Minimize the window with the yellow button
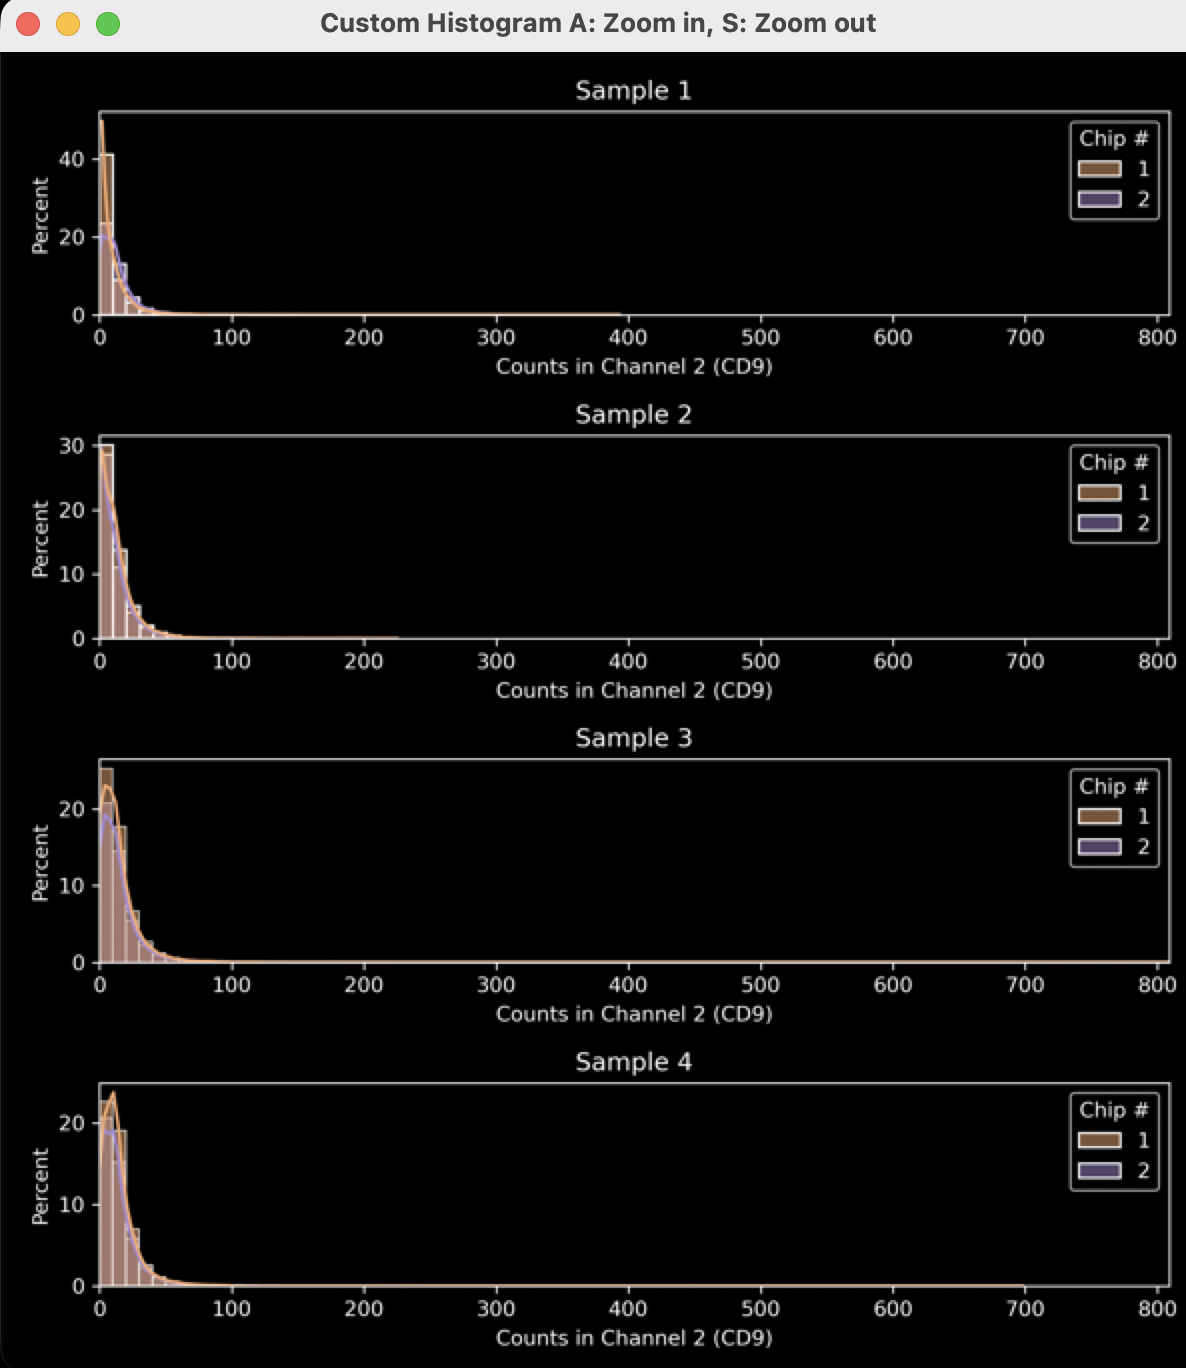Viewport: 1186px width, 1368px height. [68, 24]
